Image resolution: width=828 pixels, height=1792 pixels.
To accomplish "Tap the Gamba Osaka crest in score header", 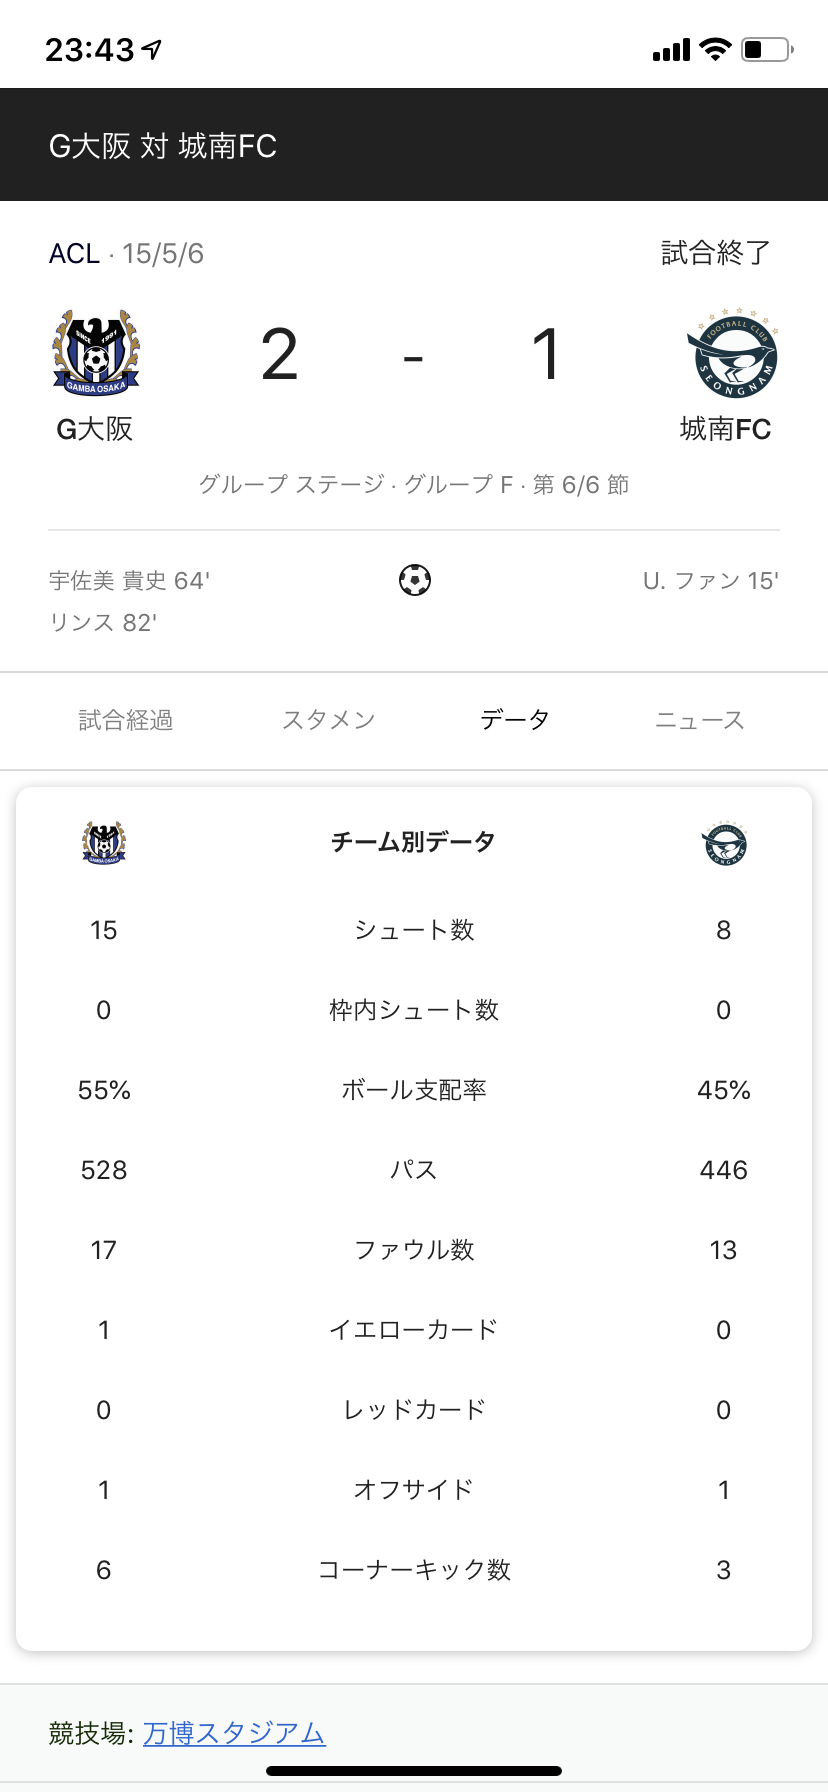I will coord(96,354).
